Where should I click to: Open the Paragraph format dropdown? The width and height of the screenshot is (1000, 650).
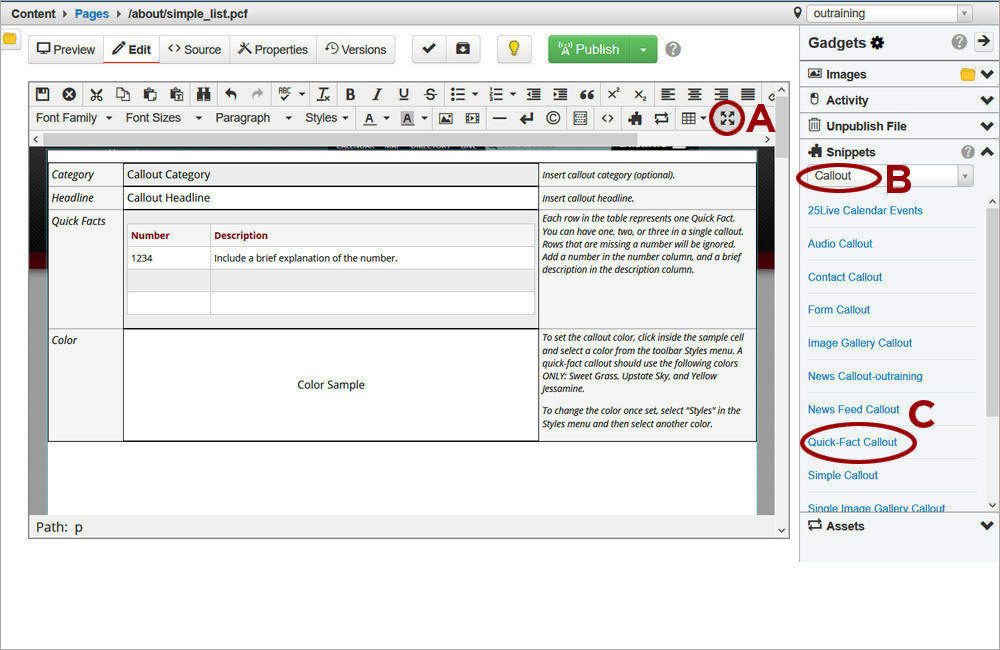(x=253, y=118)
